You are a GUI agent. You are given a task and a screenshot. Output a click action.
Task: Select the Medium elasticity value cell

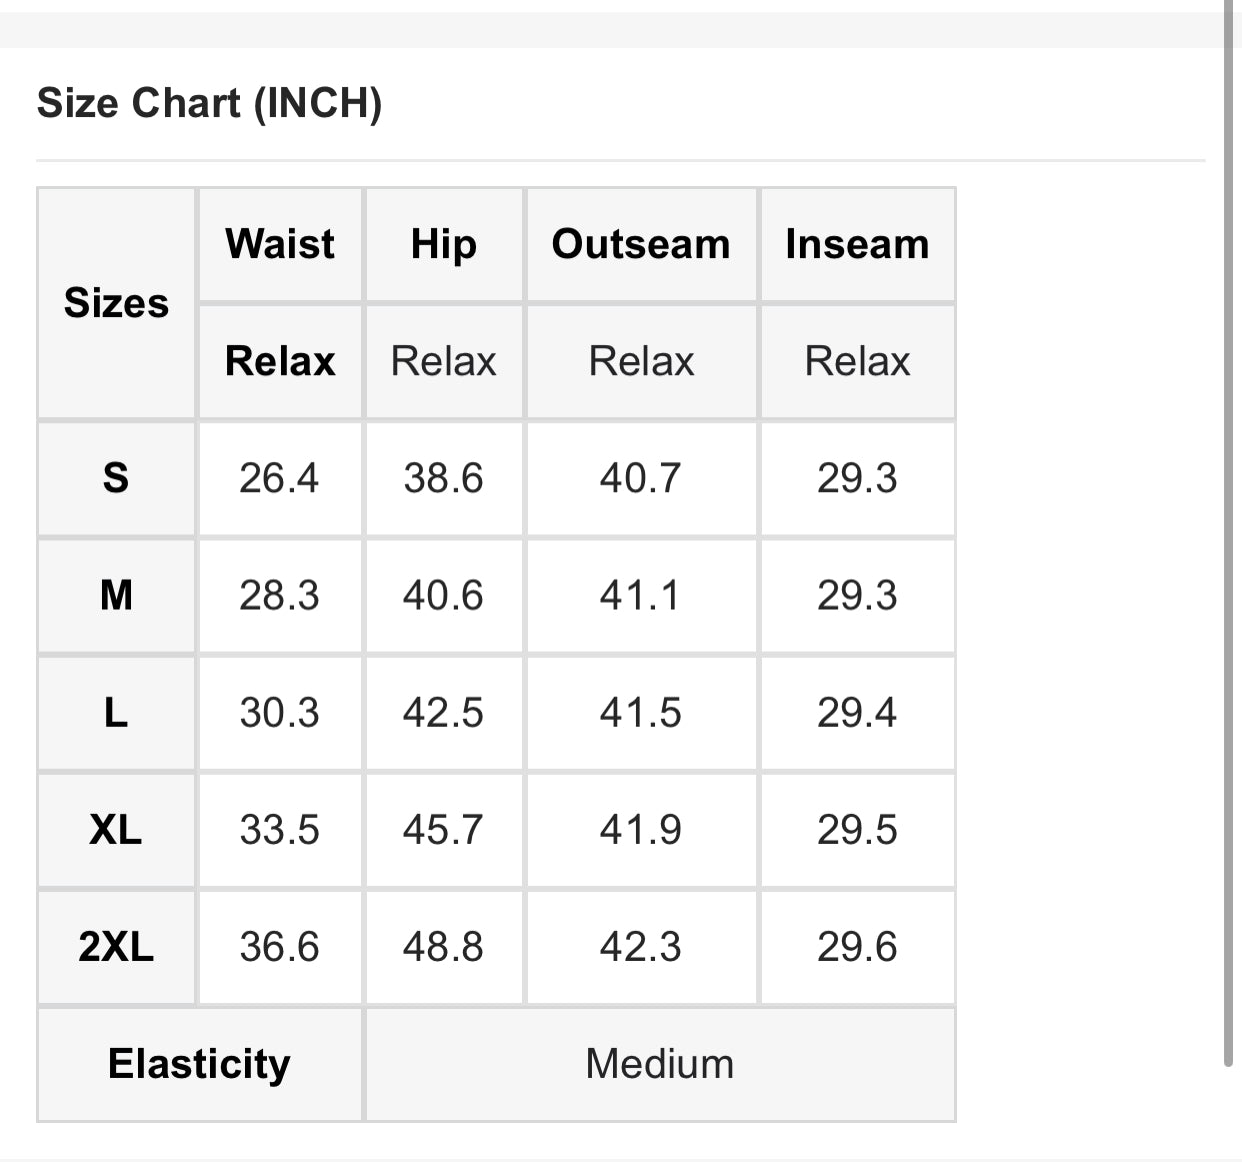pyautogui.click(x=660, y=1064)
